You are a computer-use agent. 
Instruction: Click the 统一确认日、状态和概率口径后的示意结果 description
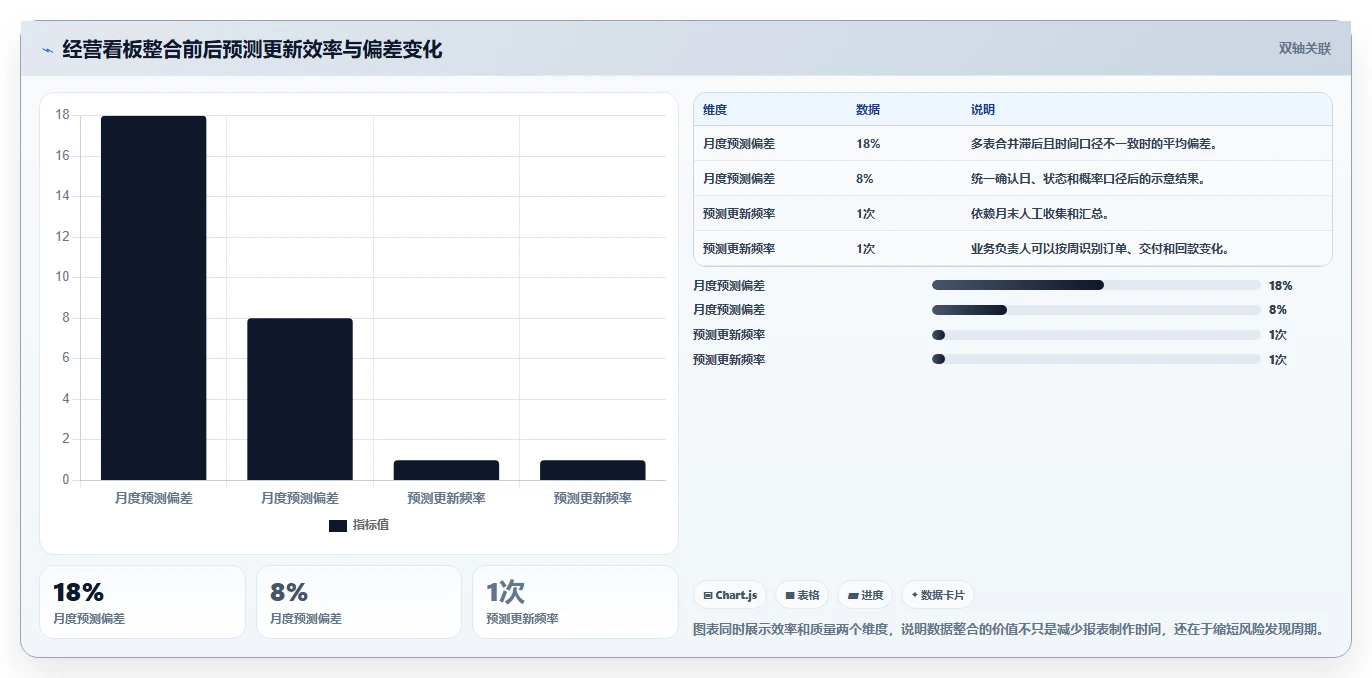(1088, 179)
